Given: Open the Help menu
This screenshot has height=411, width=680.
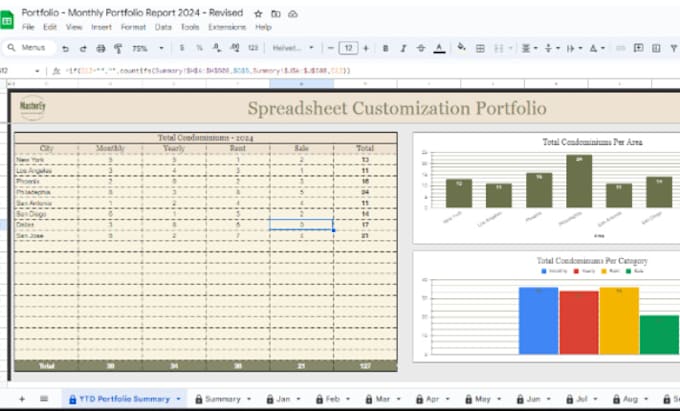Looking at the screenshot, I should [x=263, y=27].
